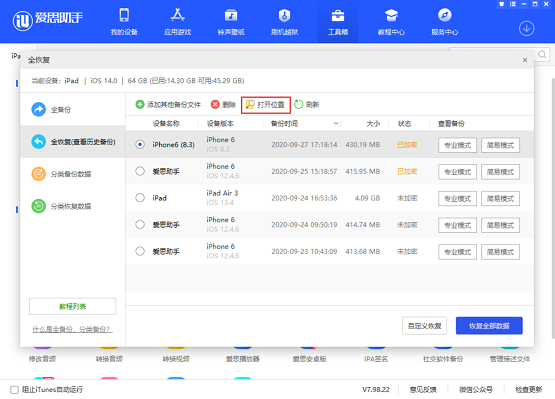Screen dimensions: 555x399
Task: Open 什么是全备份、分类备份 link
Action: 72,330
